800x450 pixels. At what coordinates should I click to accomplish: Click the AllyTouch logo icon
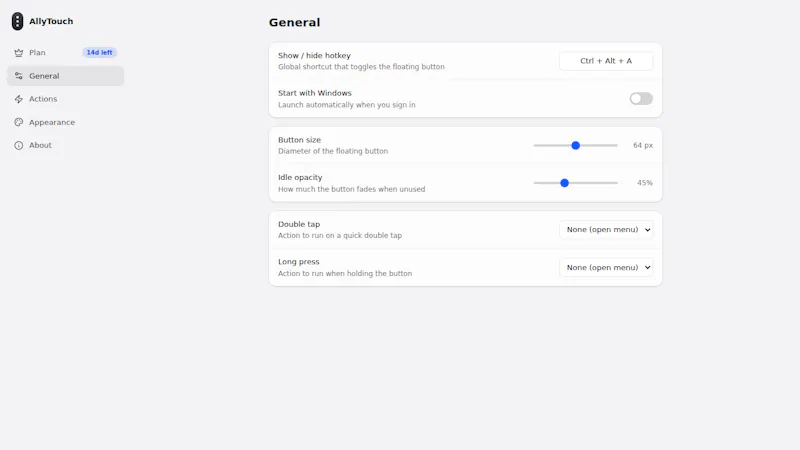tap(17, 21)
